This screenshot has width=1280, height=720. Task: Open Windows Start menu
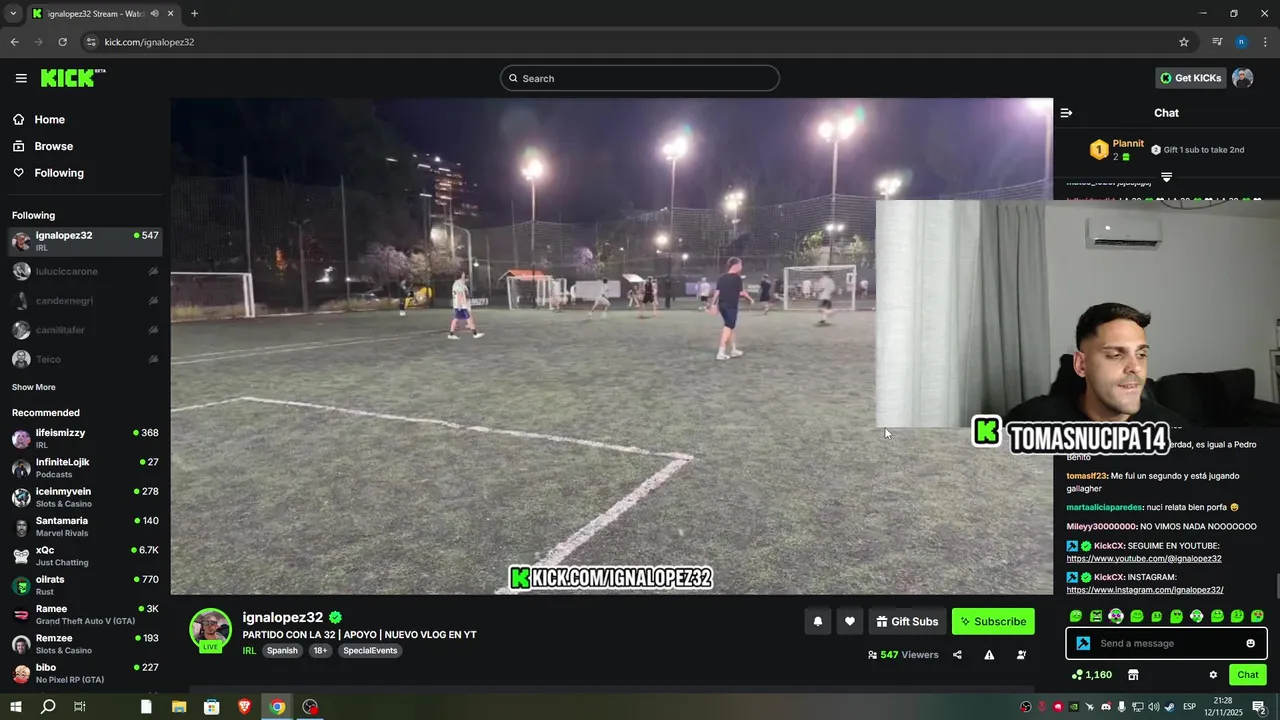[16, 707]
